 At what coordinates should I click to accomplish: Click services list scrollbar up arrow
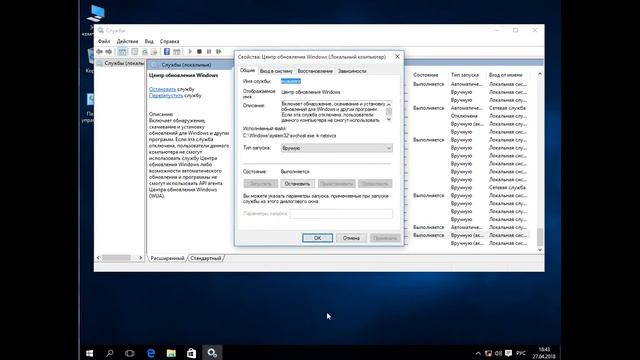click(x=540, y=74)
